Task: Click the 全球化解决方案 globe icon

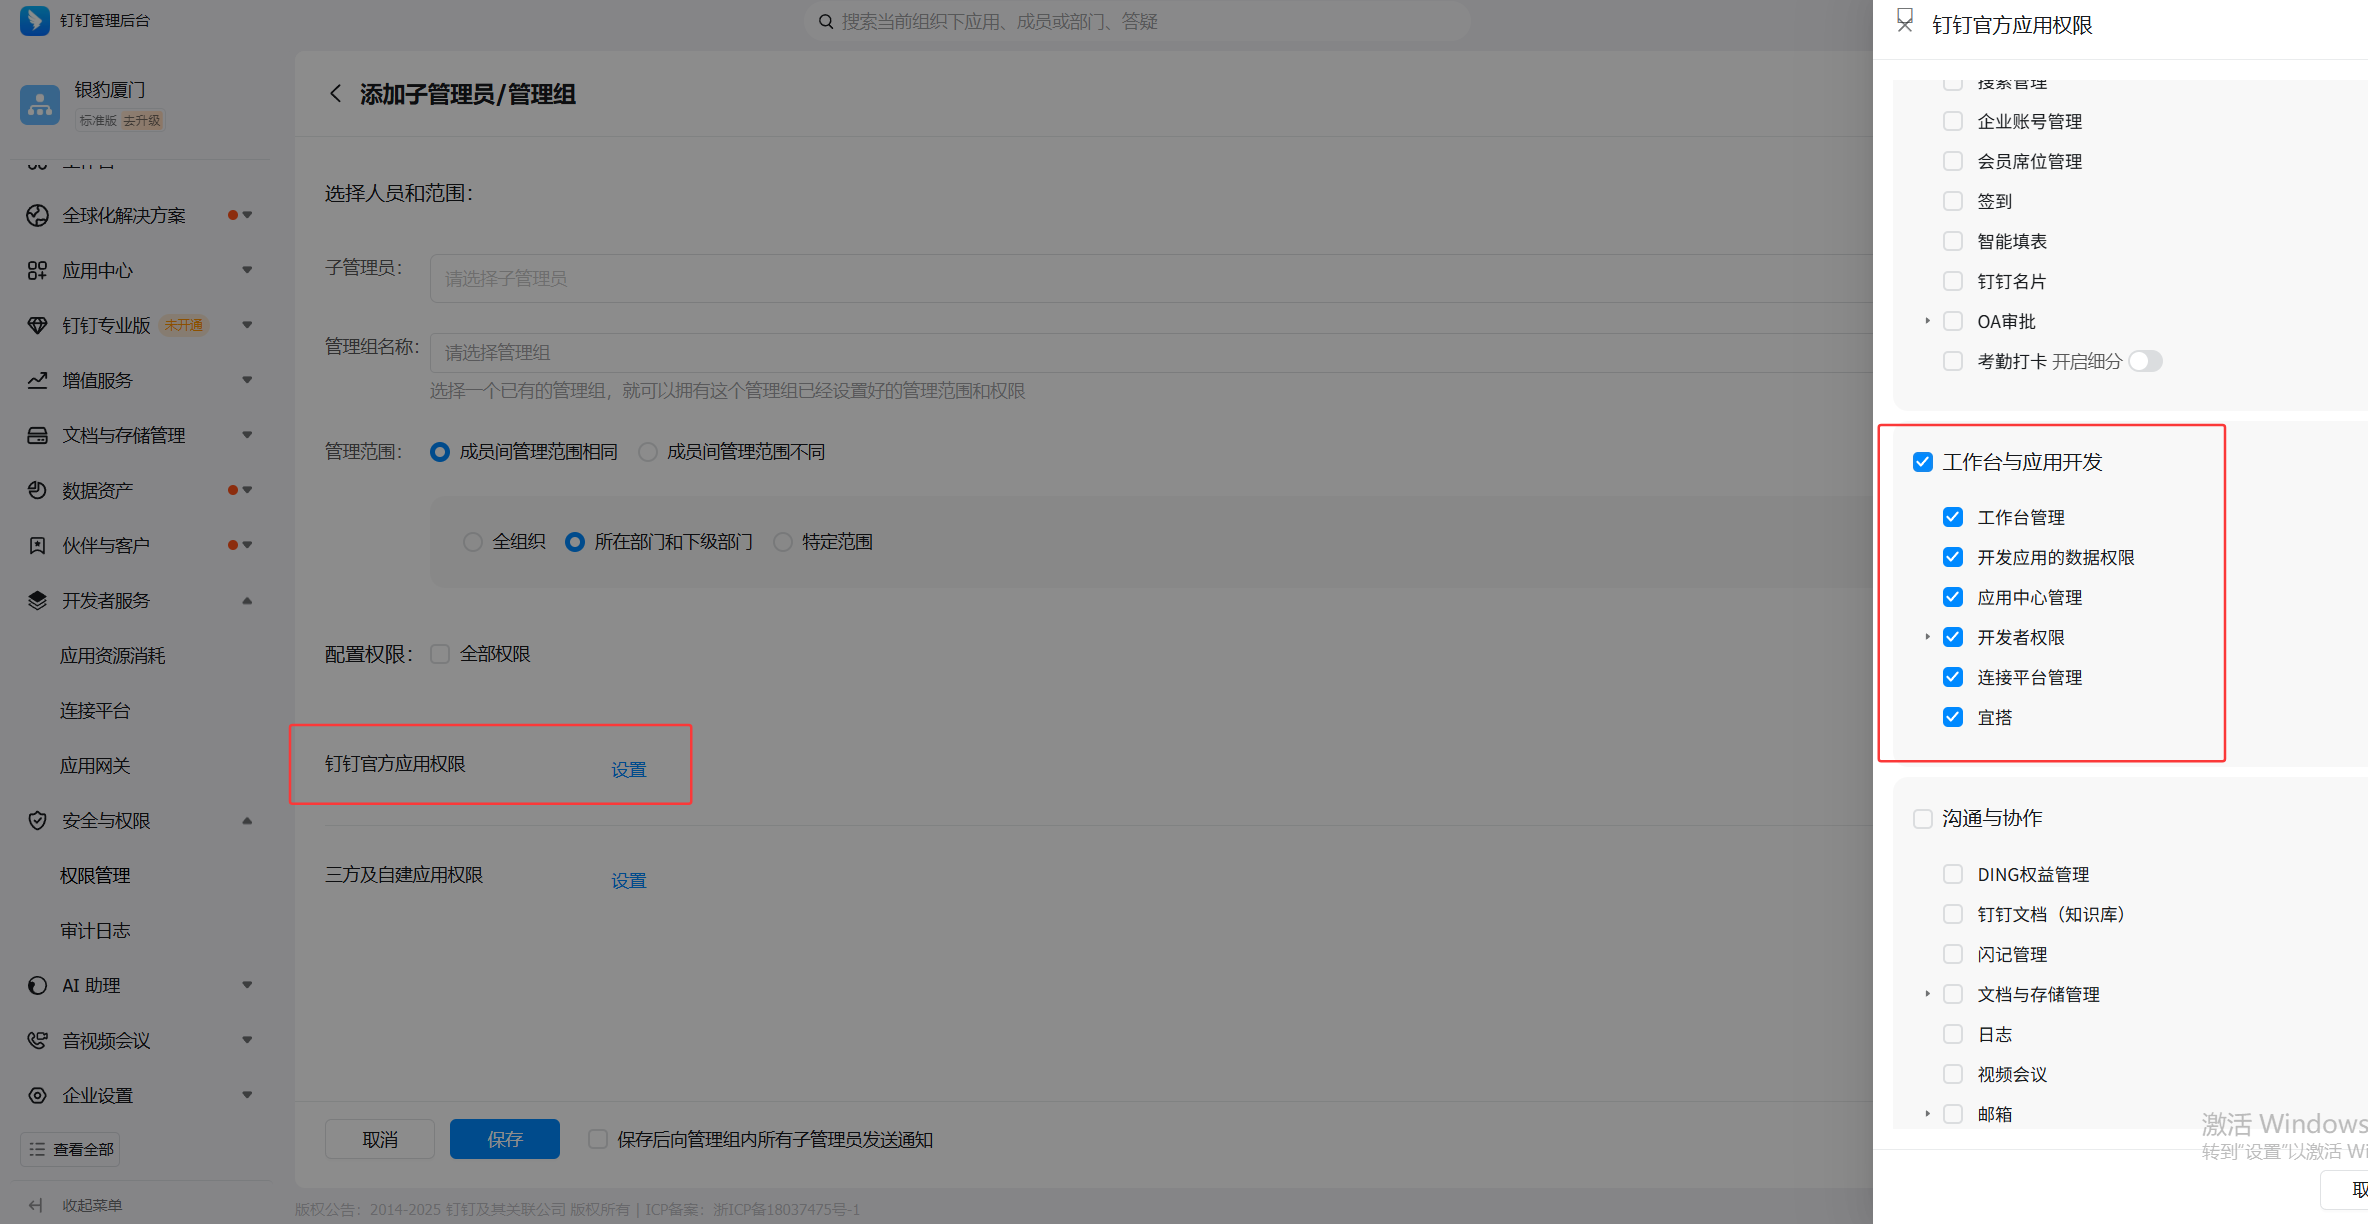Action: (37, 216)
